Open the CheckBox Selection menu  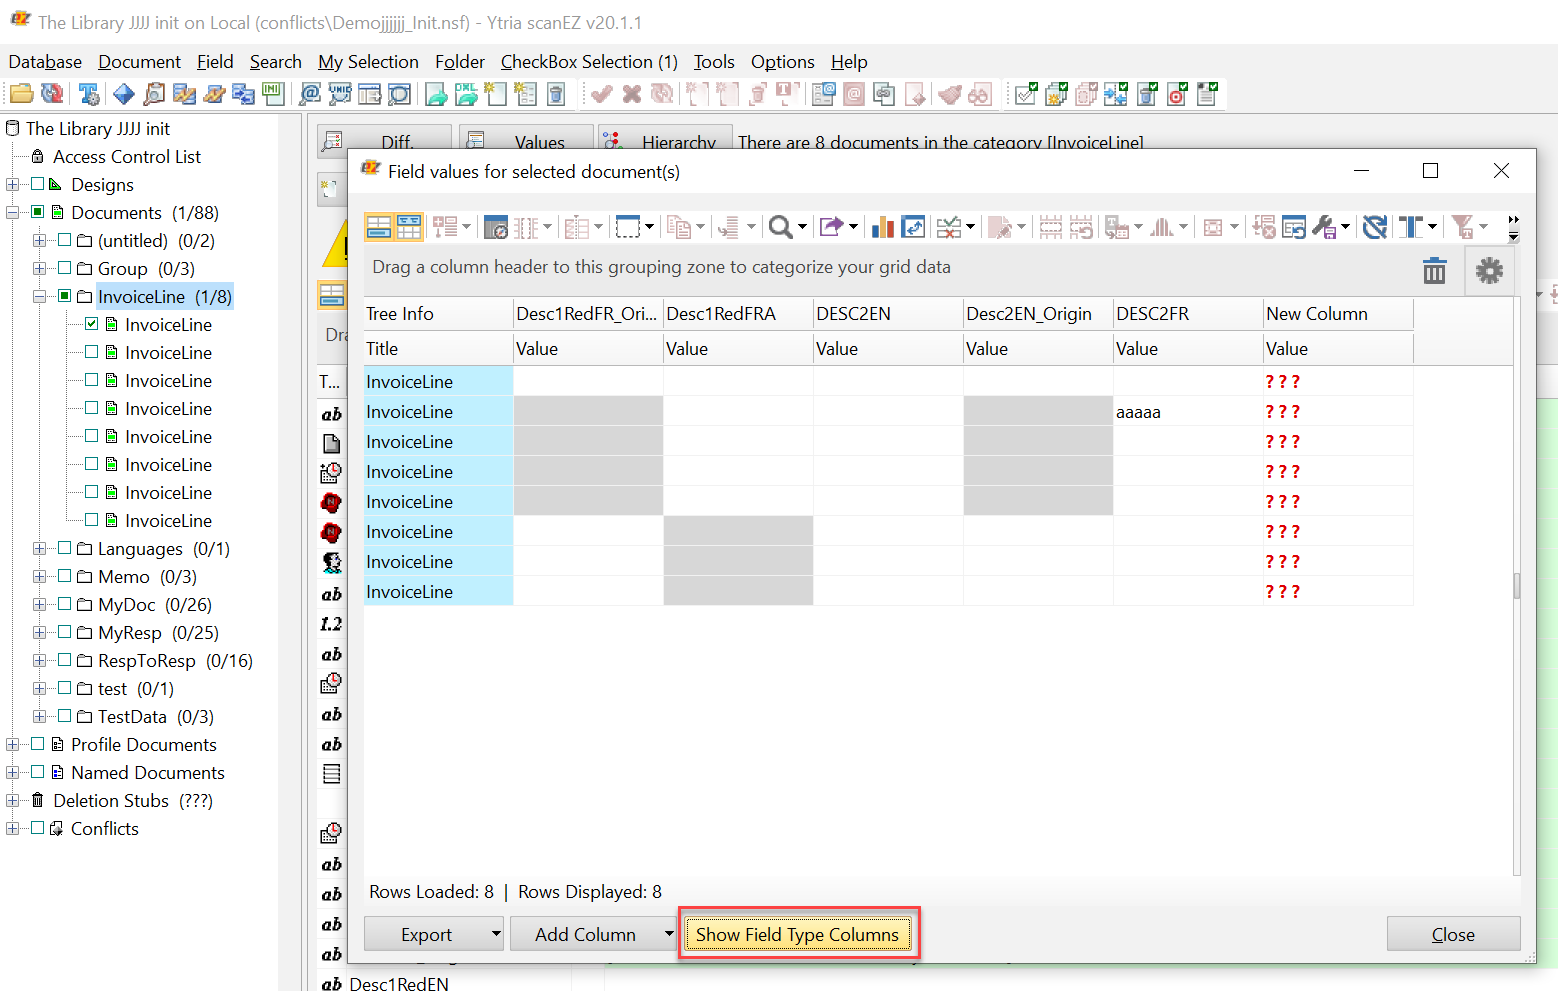(588, 62)
